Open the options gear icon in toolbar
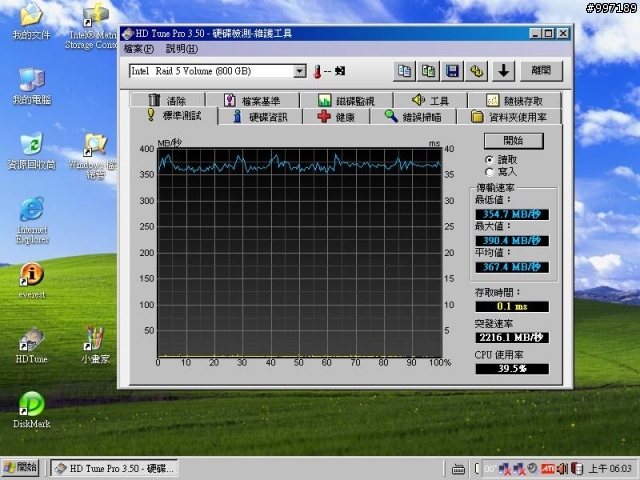640x480 pixels. click(476, 71)
